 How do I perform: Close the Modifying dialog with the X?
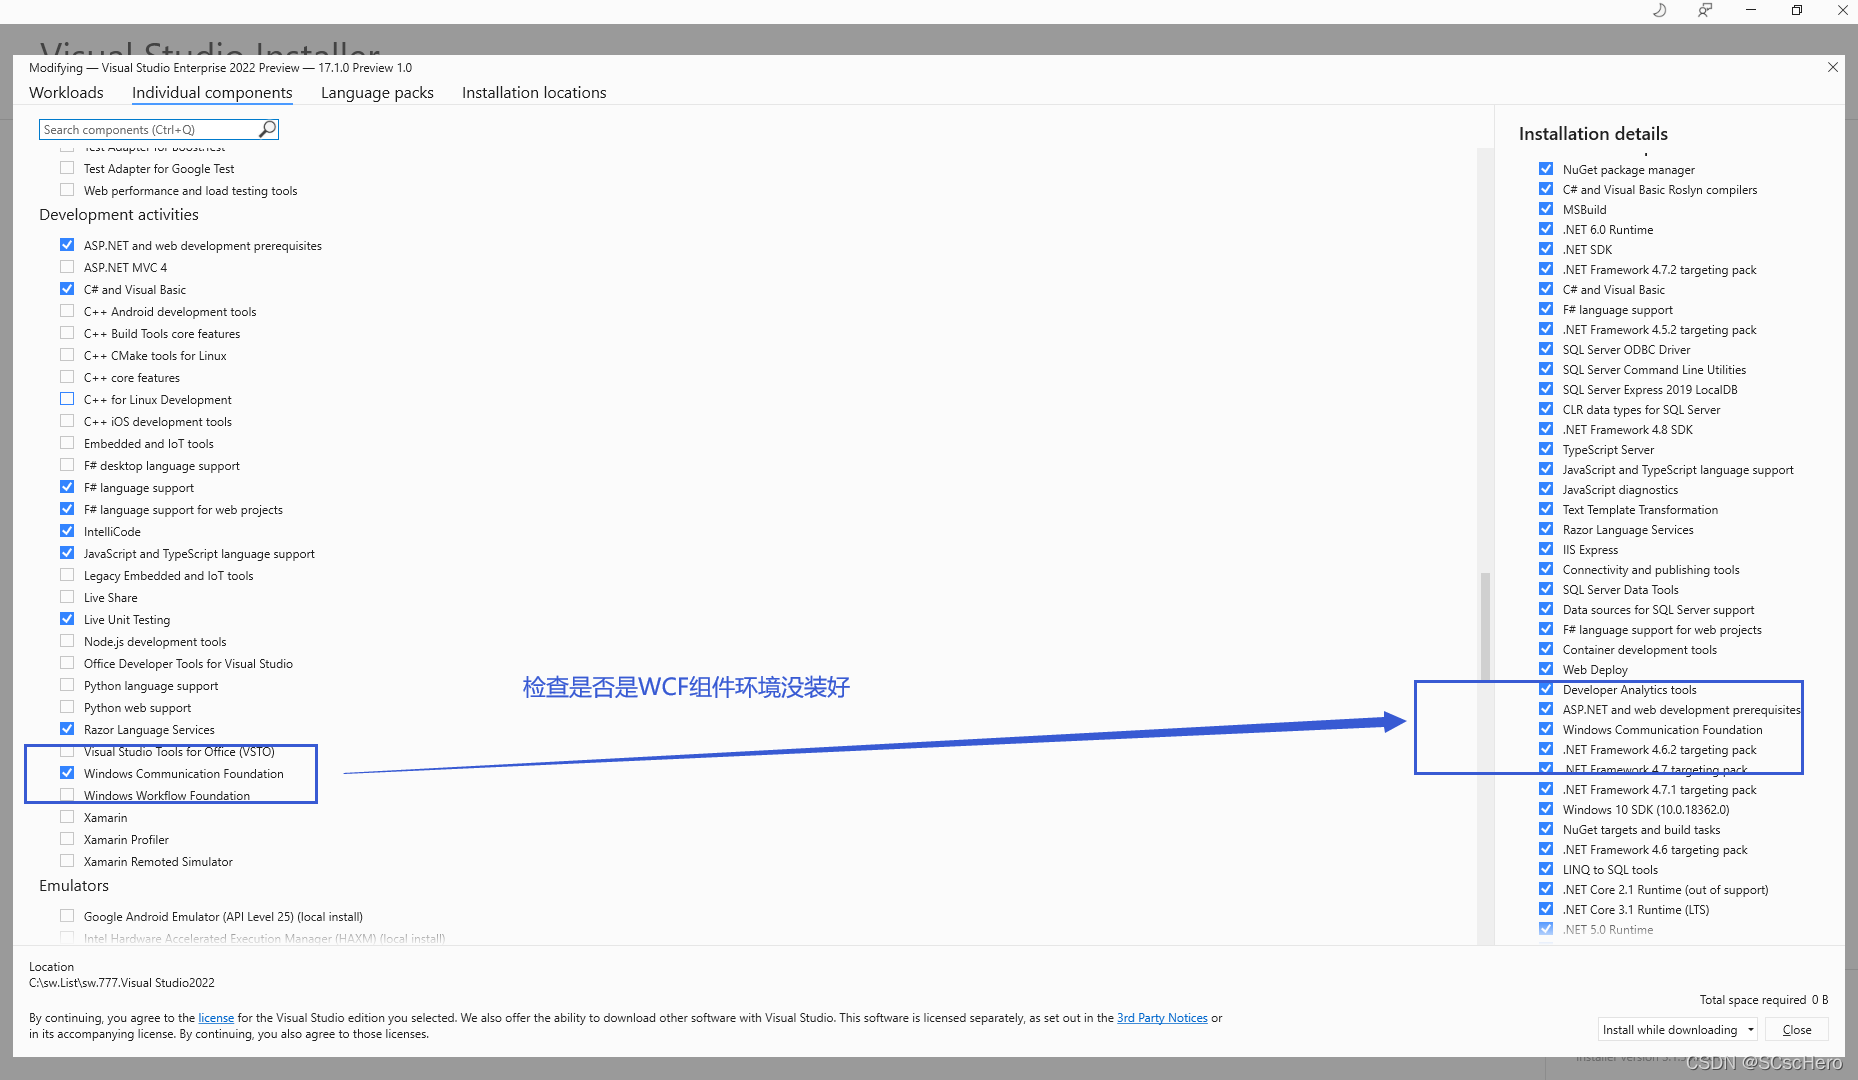1833,67
